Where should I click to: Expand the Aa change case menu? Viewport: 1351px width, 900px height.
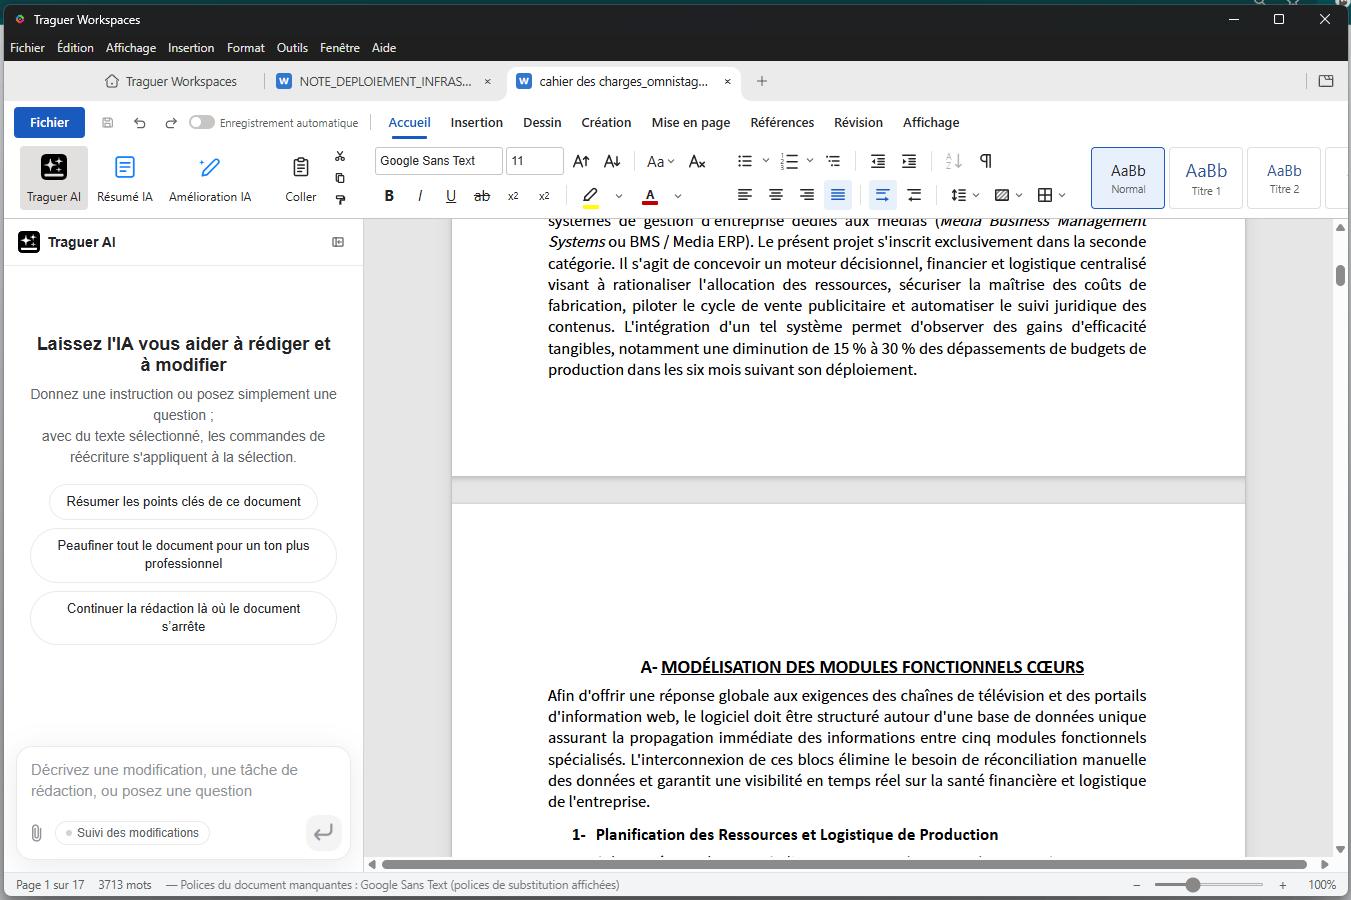click(x=661, y=161)
